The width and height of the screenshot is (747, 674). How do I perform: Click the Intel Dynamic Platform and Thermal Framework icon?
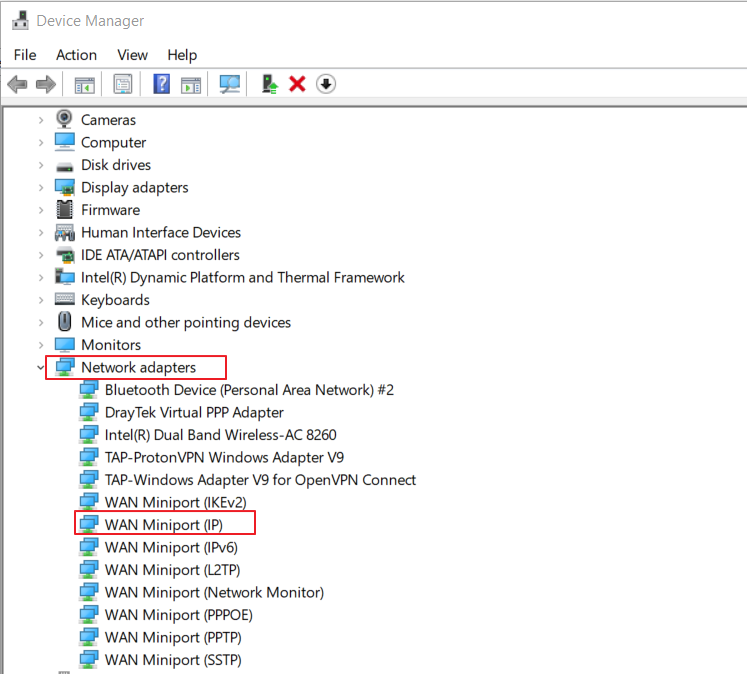click(64, 277)
